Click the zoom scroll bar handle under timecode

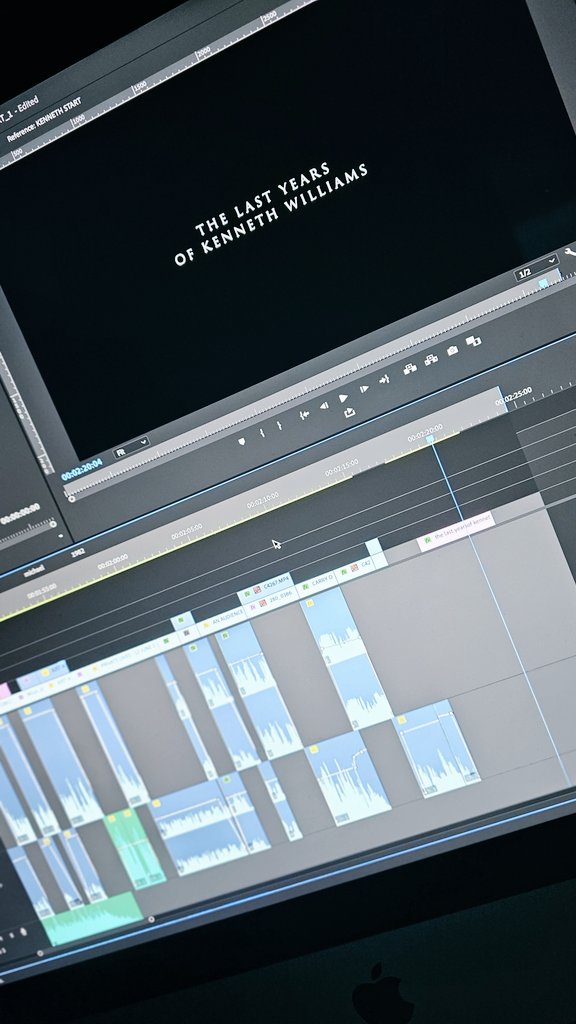(x=71, y=499)
